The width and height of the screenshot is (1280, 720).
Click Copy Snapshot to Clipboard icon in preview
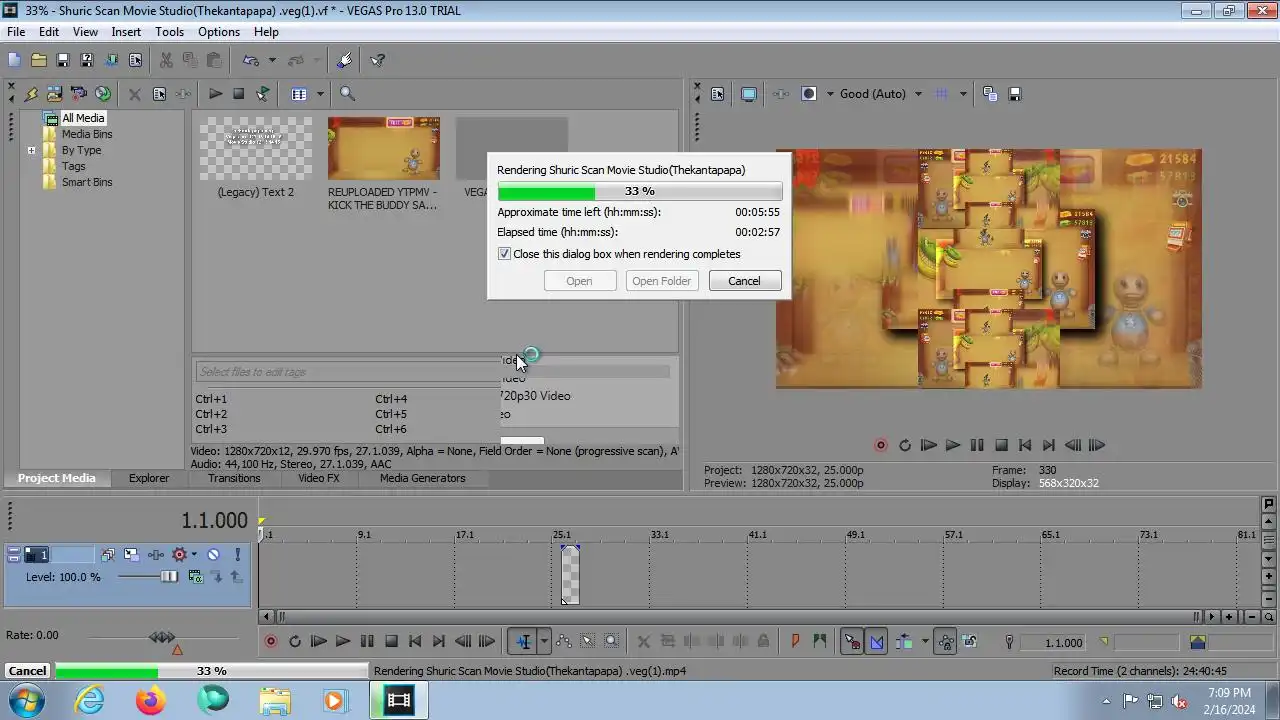990,94
